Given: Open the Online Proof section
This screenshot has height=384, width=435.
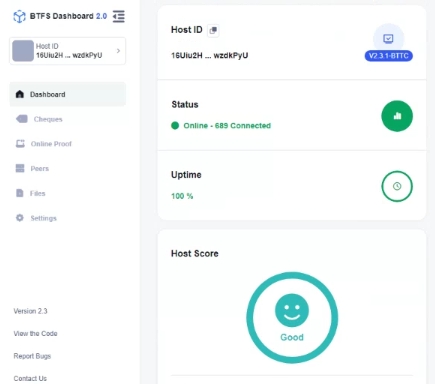Looking at the screenshot, I should 51,144.
